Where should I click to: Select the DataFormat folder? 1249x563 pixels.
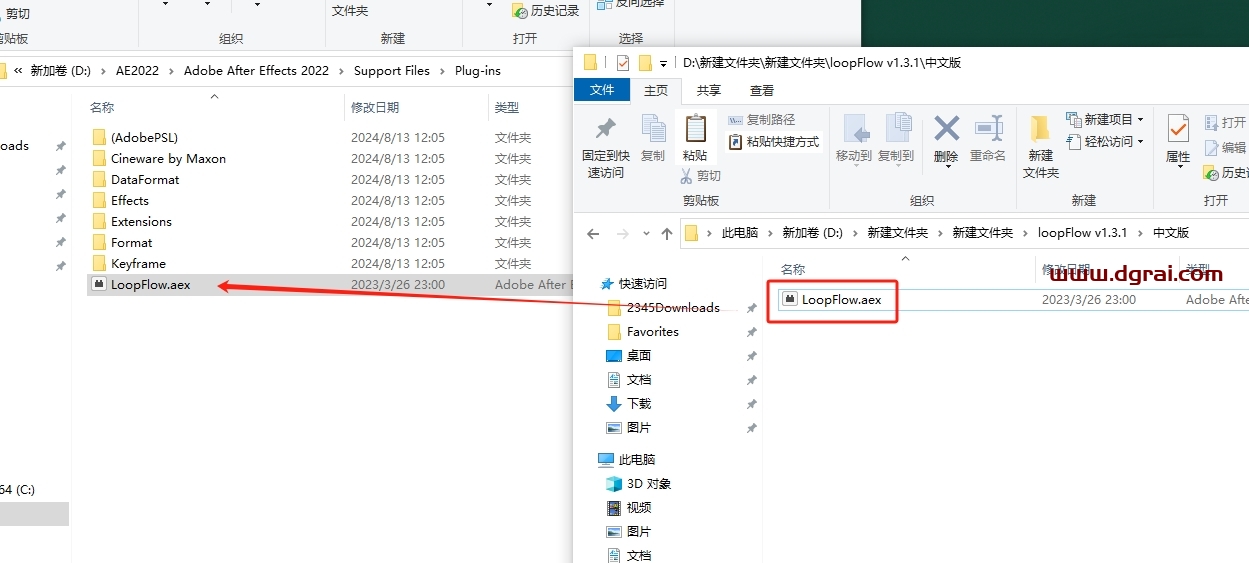[145, 179]
